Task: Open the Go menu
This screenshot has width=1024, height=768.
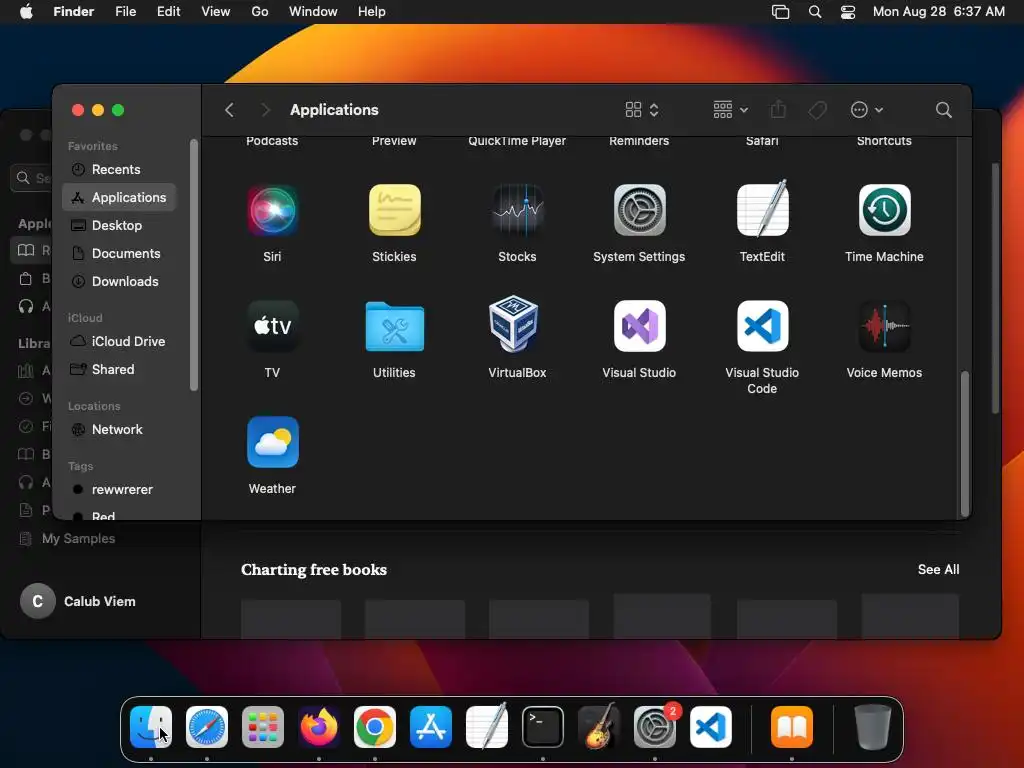Action: [x=260, y=12]
